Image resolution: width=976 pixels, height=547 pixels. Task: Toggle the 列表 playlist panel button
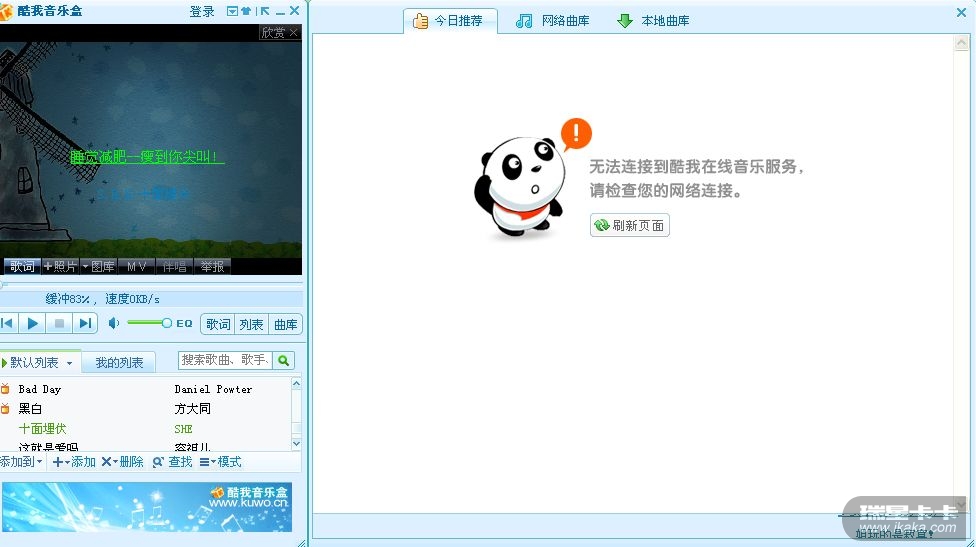pos(251,324)
